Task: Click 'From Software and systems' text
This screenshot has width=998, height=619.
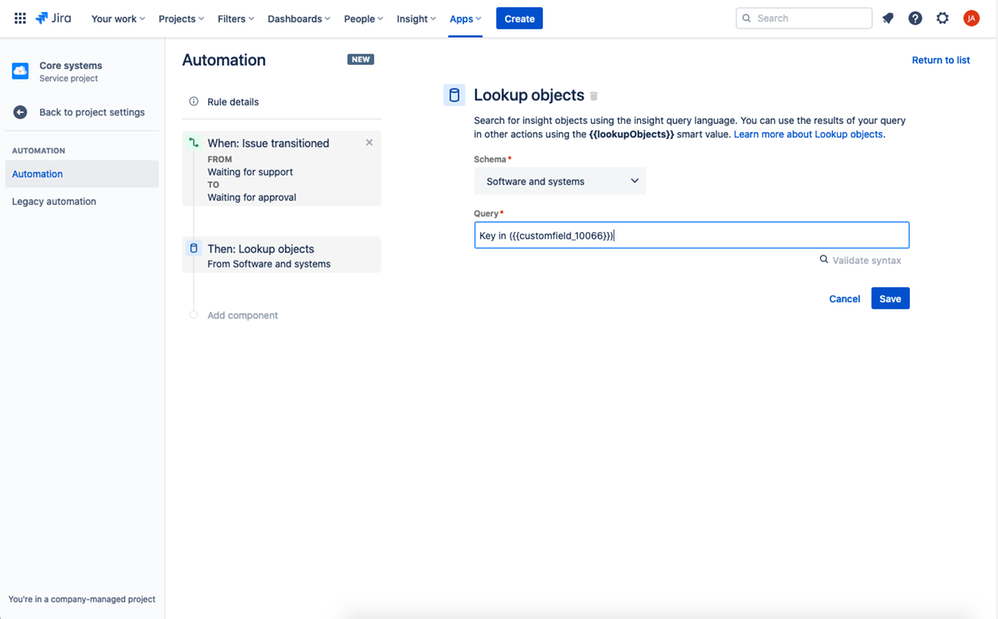Action: [269, 264]
